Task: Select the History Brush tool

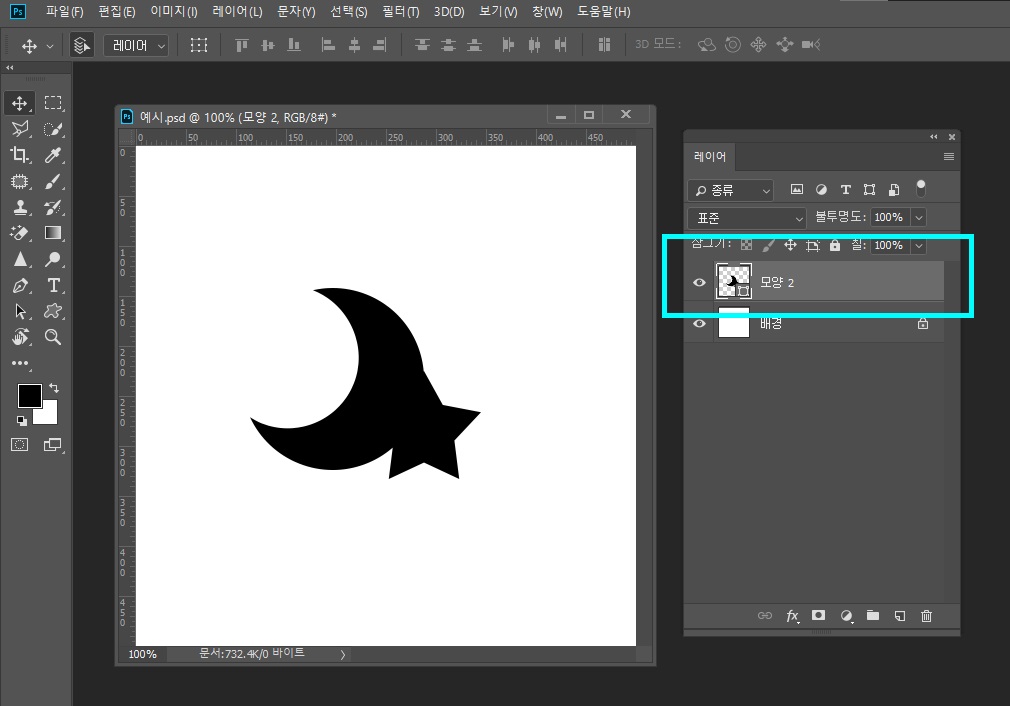Action: [53, 207]
